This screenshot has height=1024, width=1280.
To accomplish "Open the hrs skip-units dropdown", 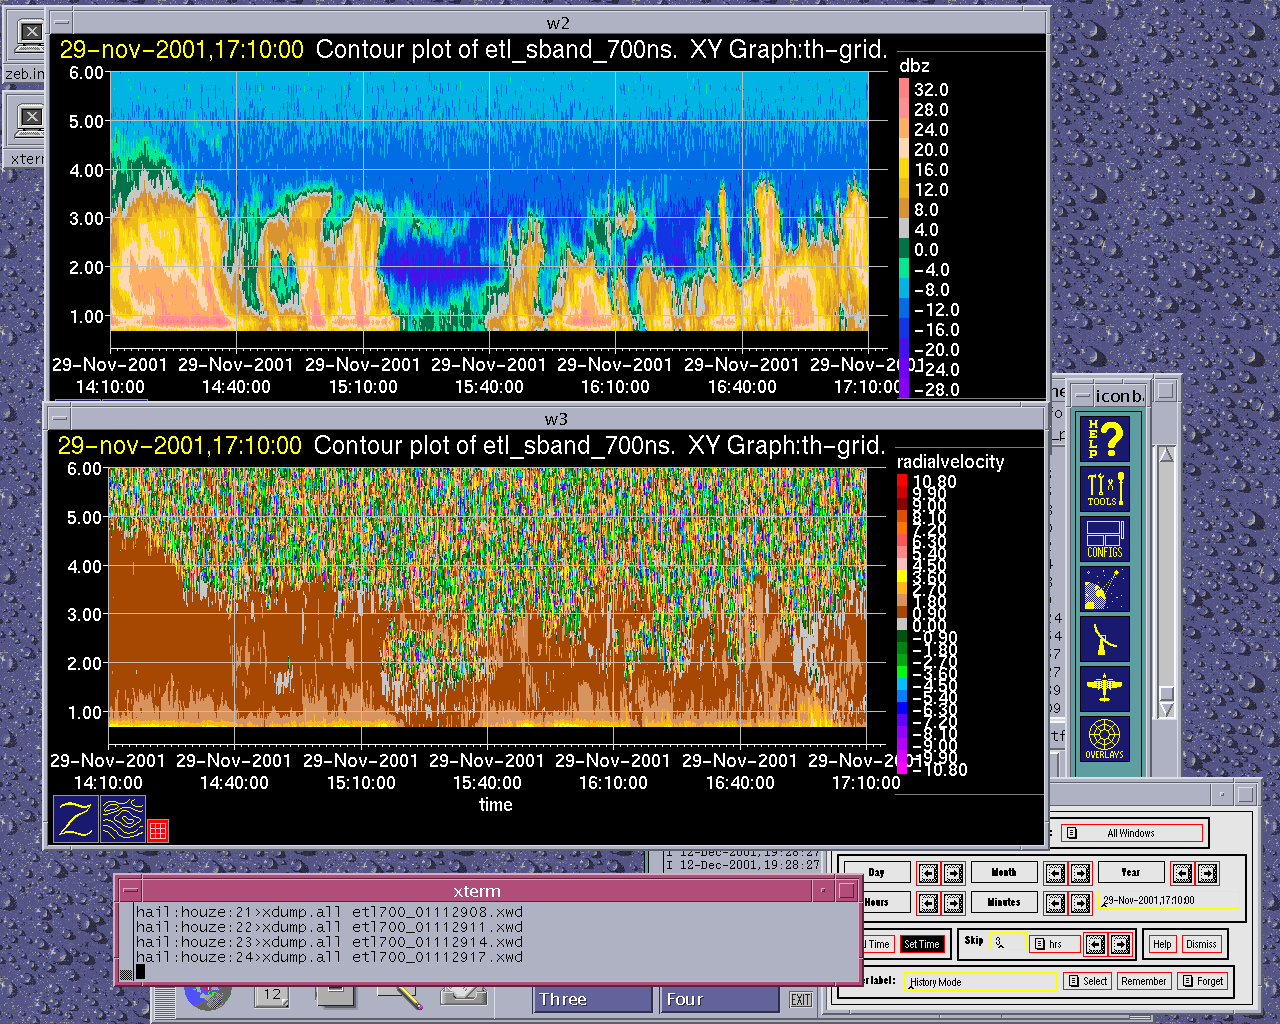I will click(1053, 944).
